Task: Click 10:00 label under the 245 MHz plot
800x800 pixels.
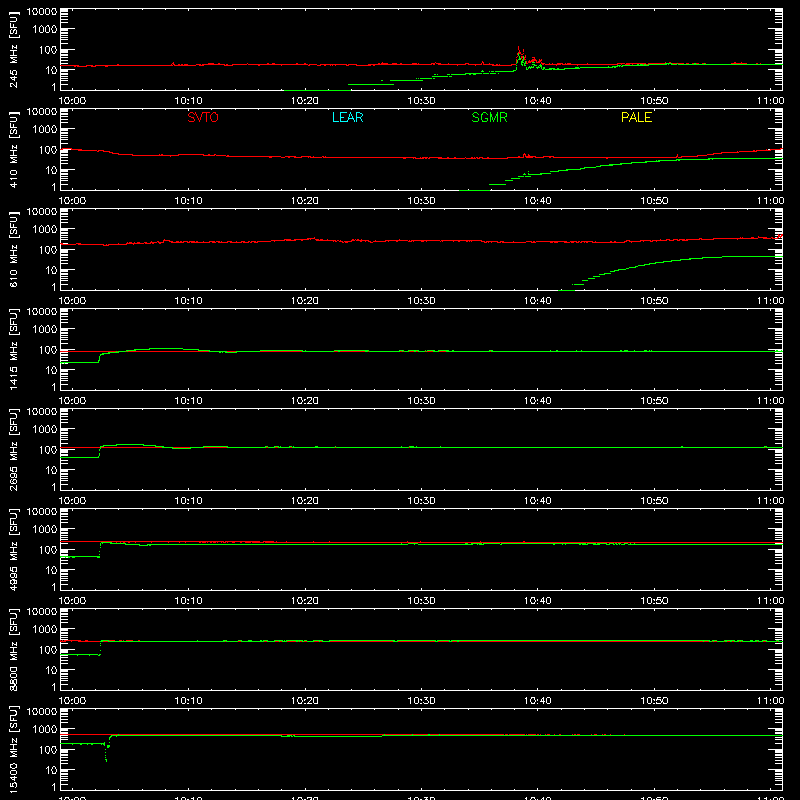Action: pos(72,101)
